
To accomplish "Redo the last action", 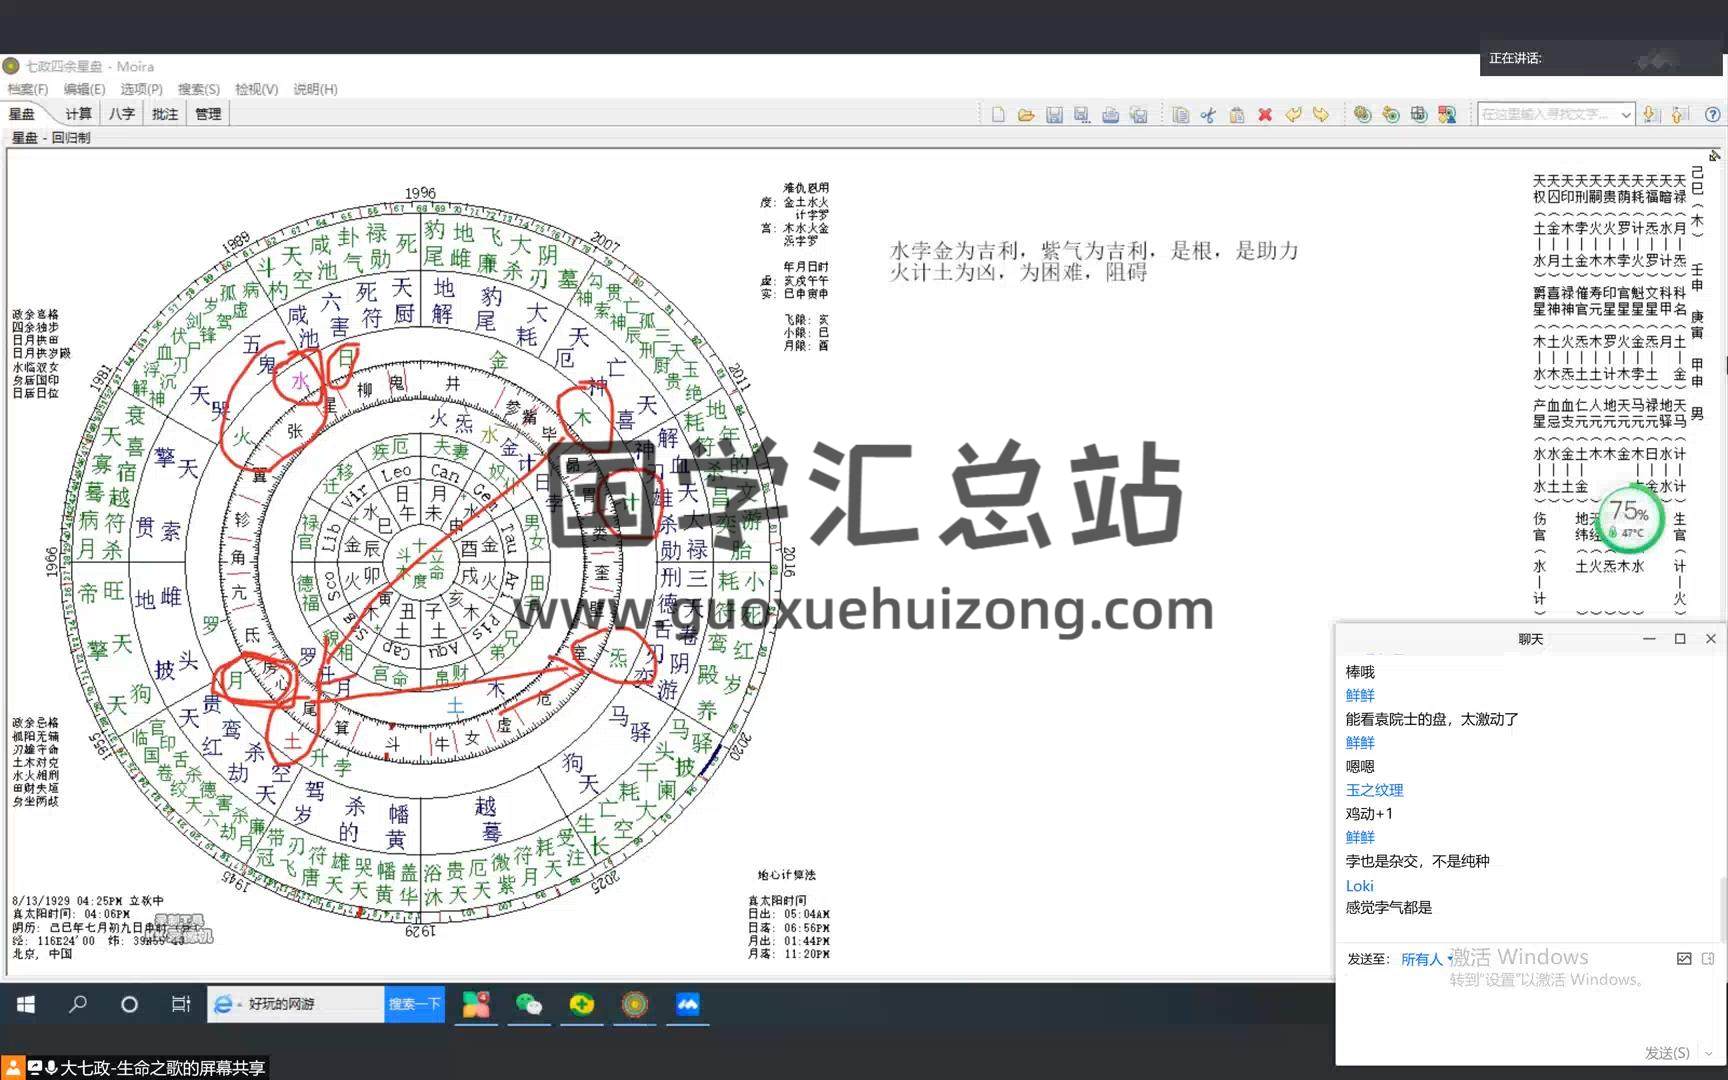I will (1321, 115).
